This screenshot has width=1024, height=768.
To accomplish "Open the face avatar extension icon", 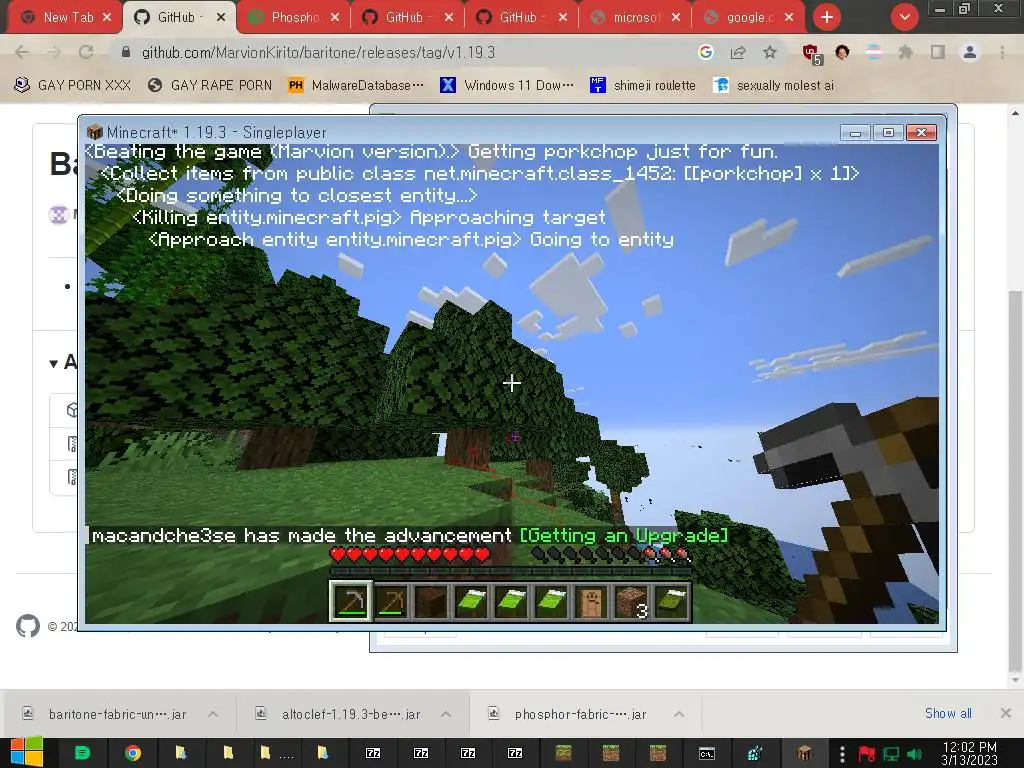I will [842, 52].
